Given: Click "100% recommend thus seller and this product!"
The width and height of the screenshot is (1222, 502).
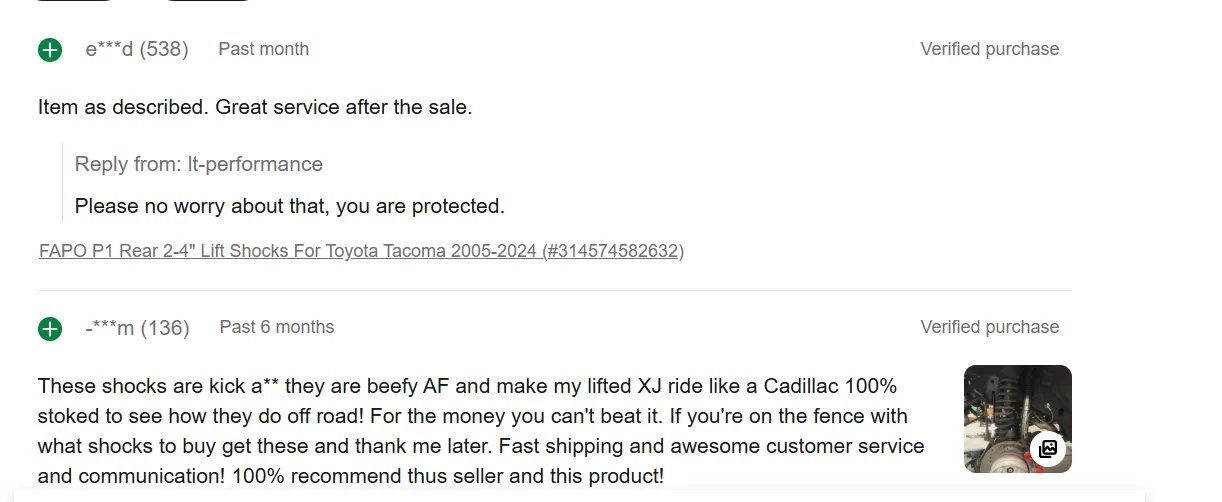Looking at the screenshot, I should [447, 476].
